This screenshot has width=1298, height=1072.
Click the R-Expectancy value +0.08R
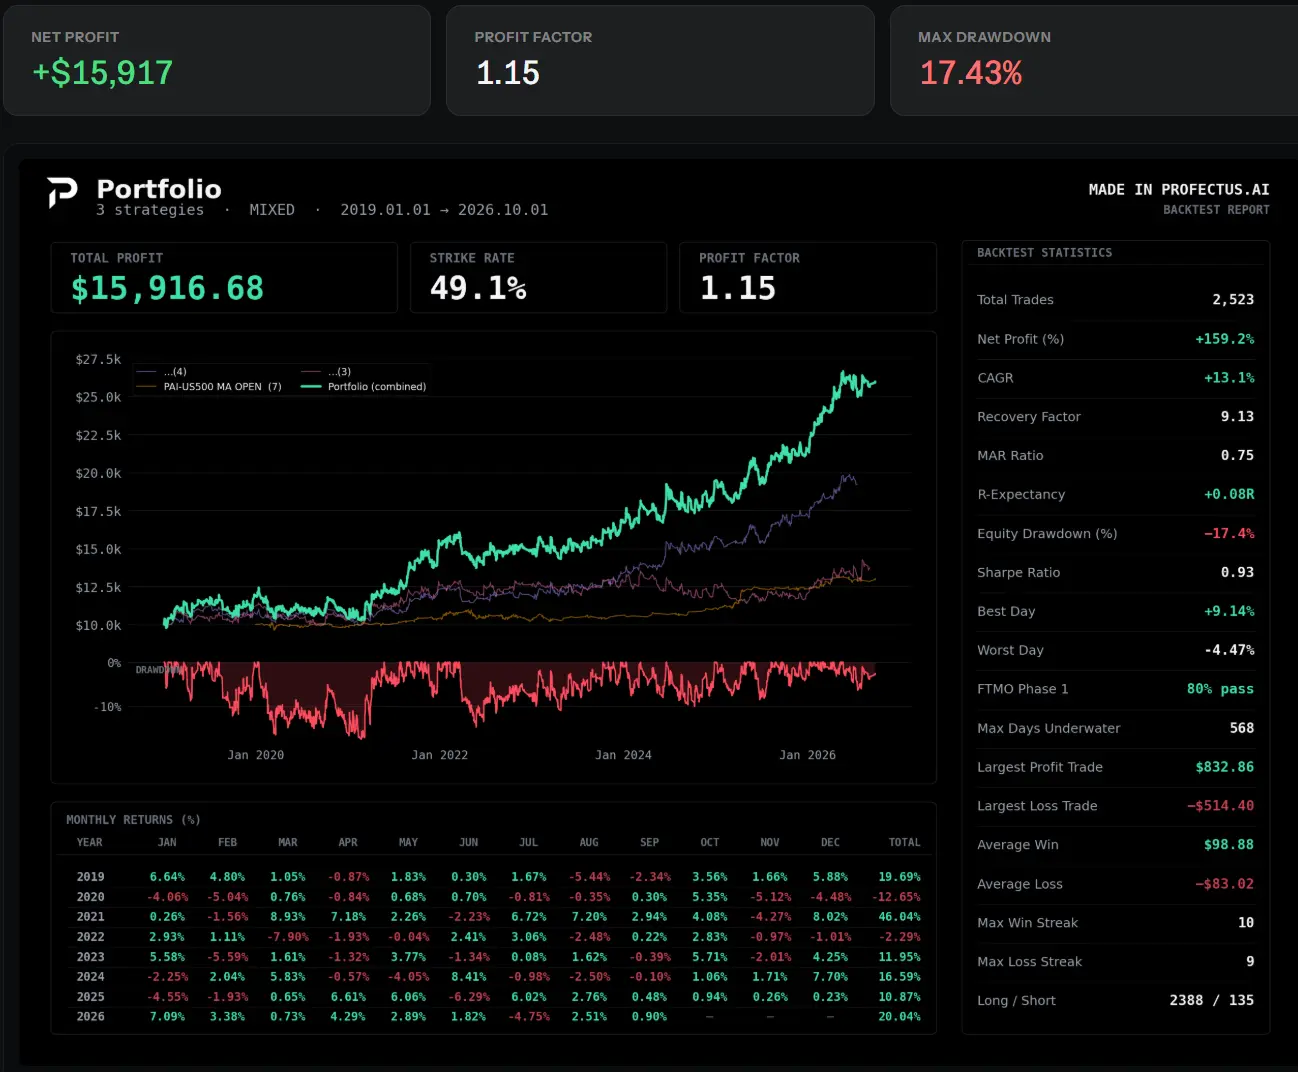(x=1229, y=495)
